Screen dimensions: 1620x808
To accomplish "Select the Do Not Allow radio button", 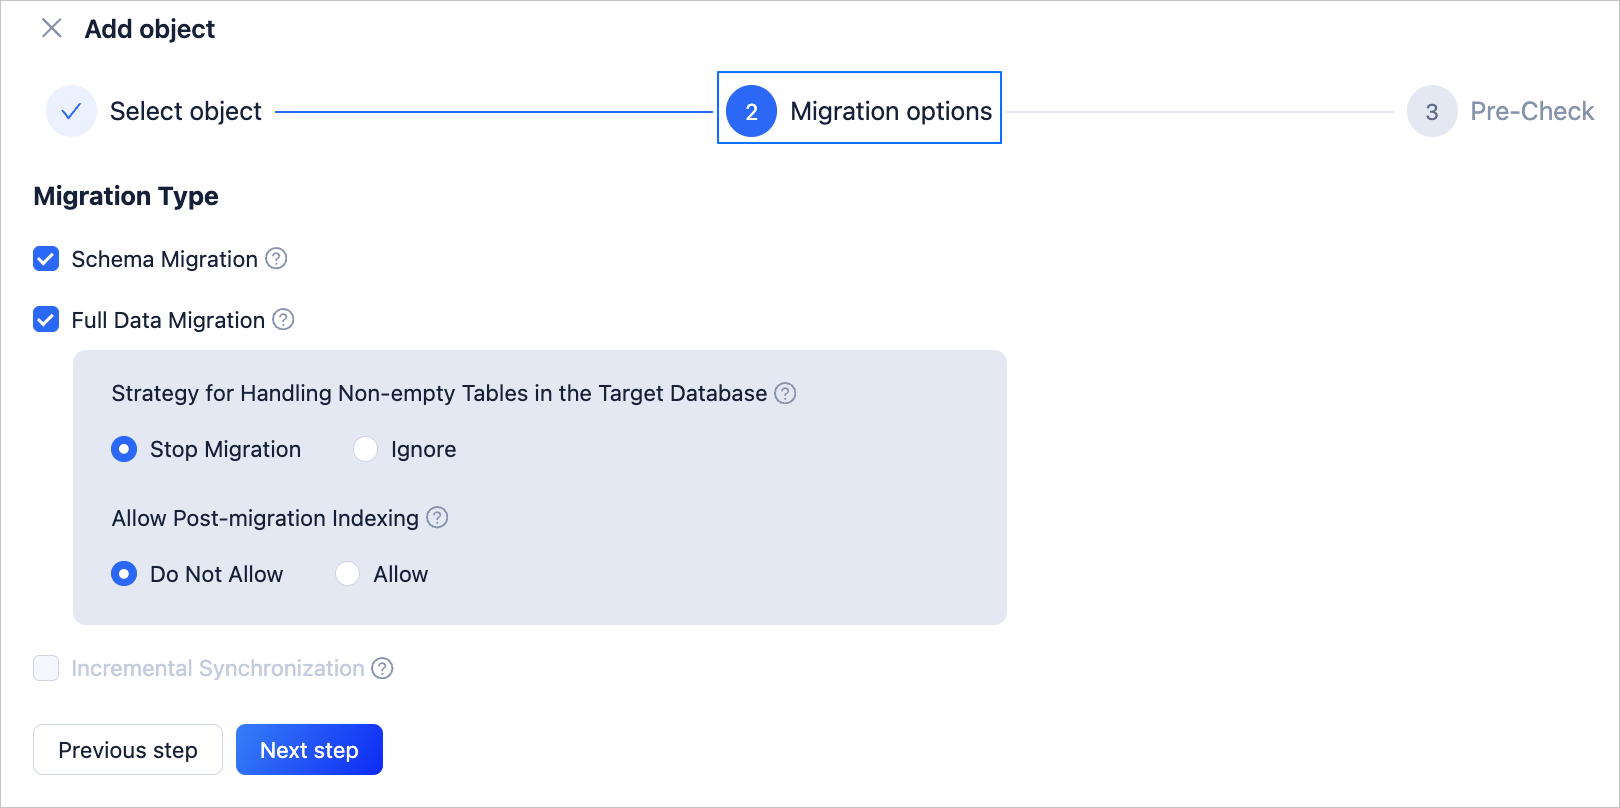I will 124,574.
